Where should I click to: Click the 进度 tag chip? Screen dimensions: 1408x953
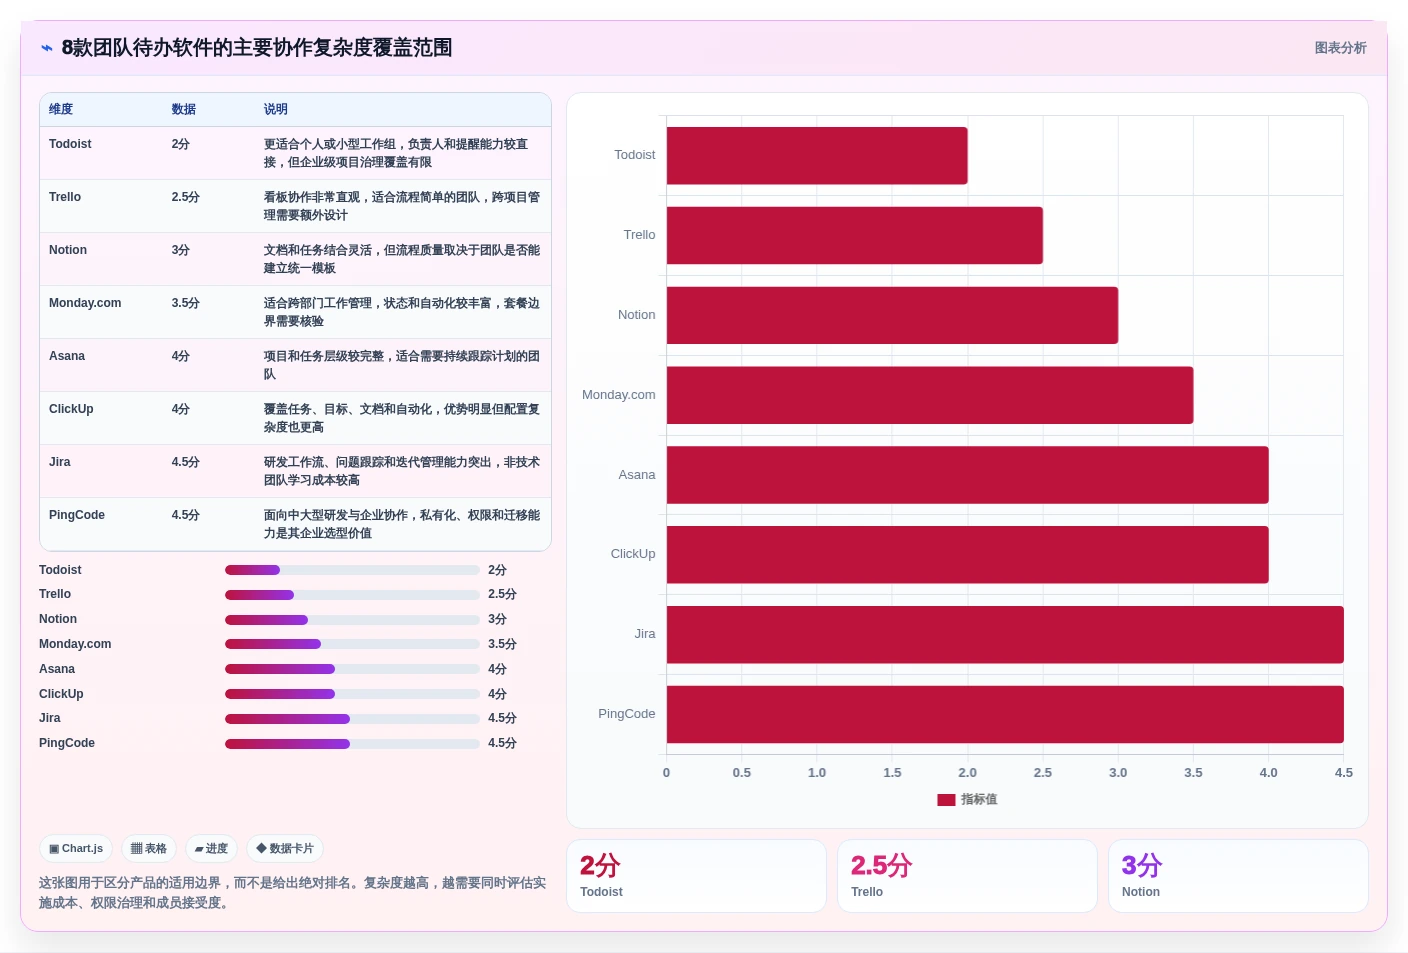pos(211,848)
